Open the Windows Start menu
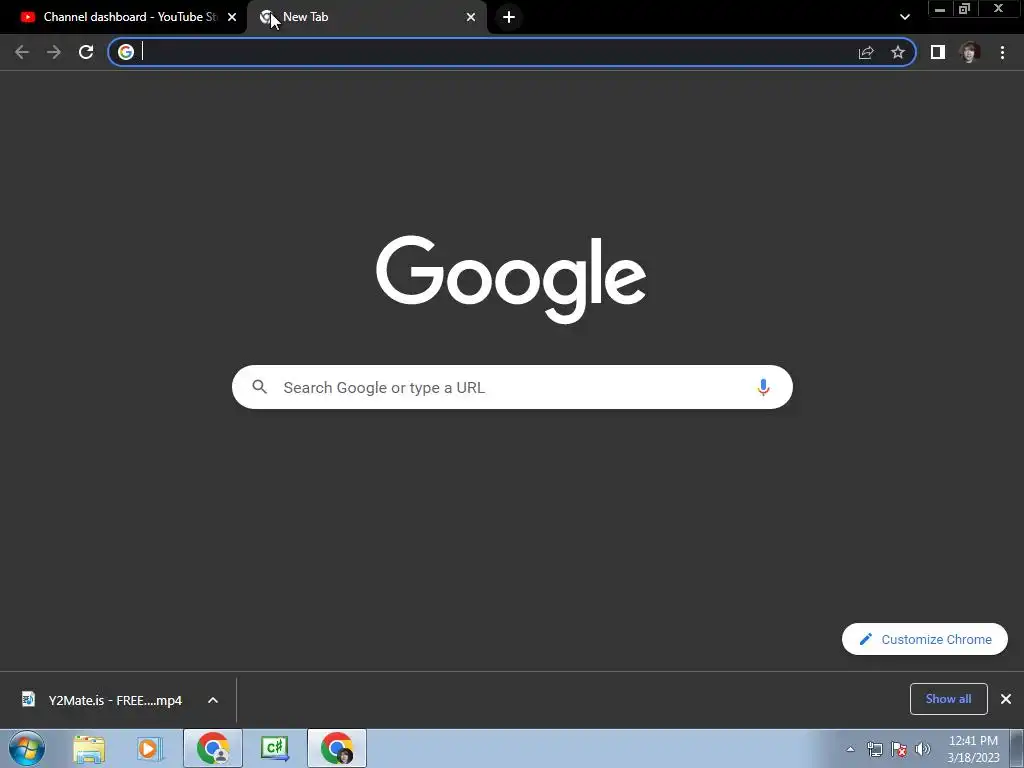This screenshot has height=768, width=1024. click(27, 748)
